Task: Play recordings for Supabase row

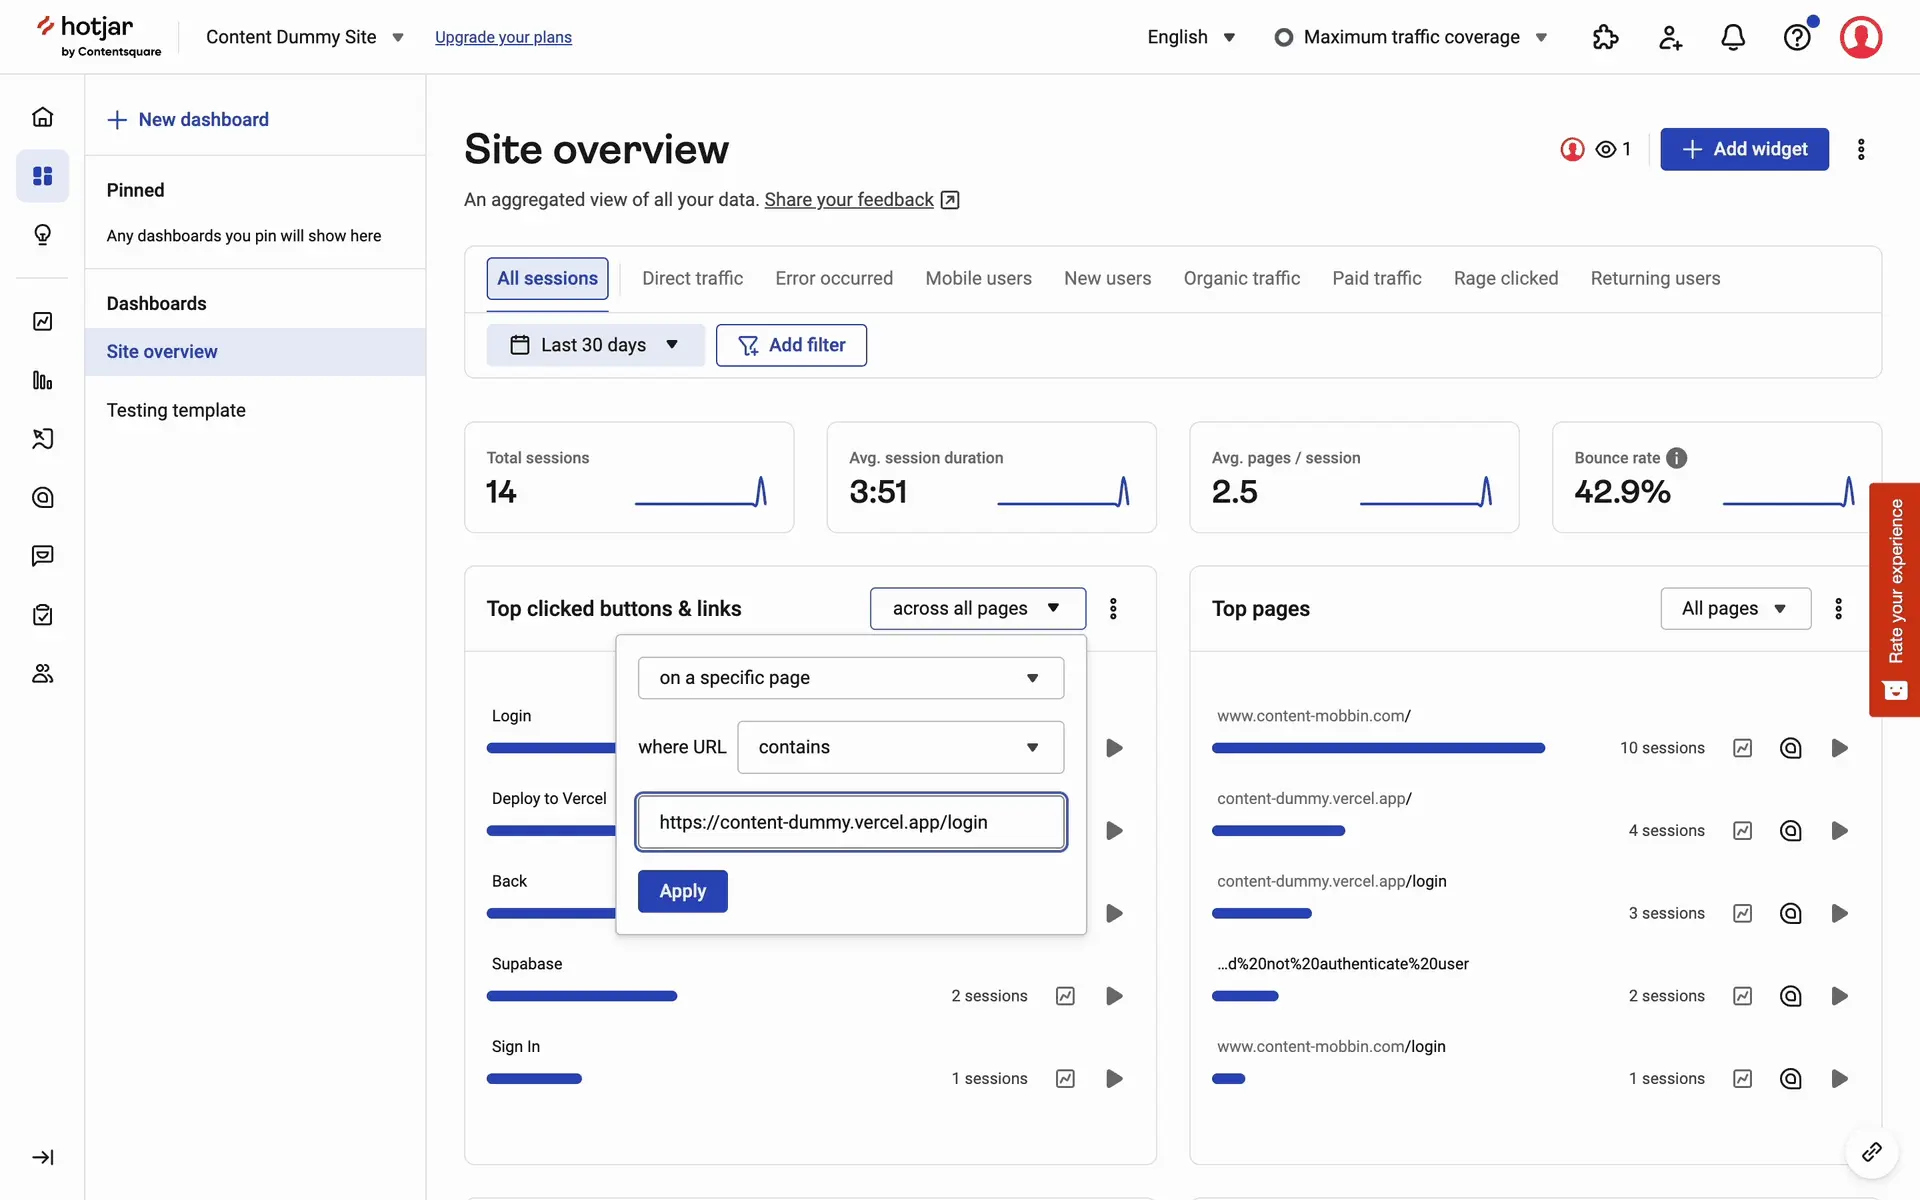Action: click(1114, 996)
